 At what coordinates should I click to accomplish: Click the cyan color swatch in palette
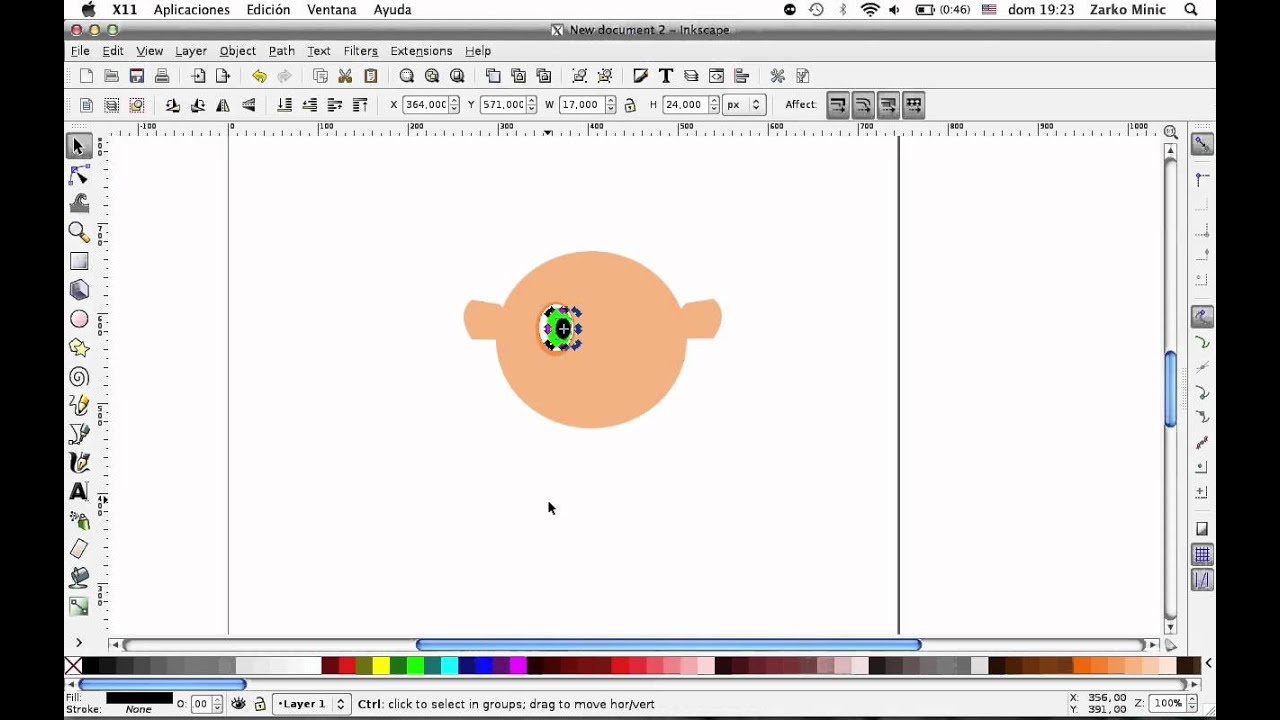(449, 666)
